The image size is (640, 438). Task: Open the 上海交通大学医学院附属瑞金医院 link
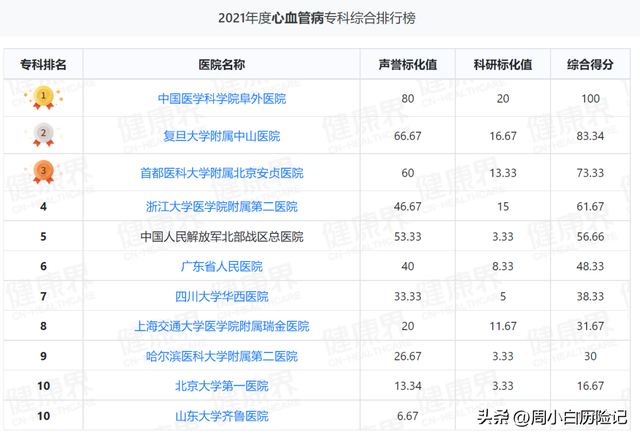[222, 326]
